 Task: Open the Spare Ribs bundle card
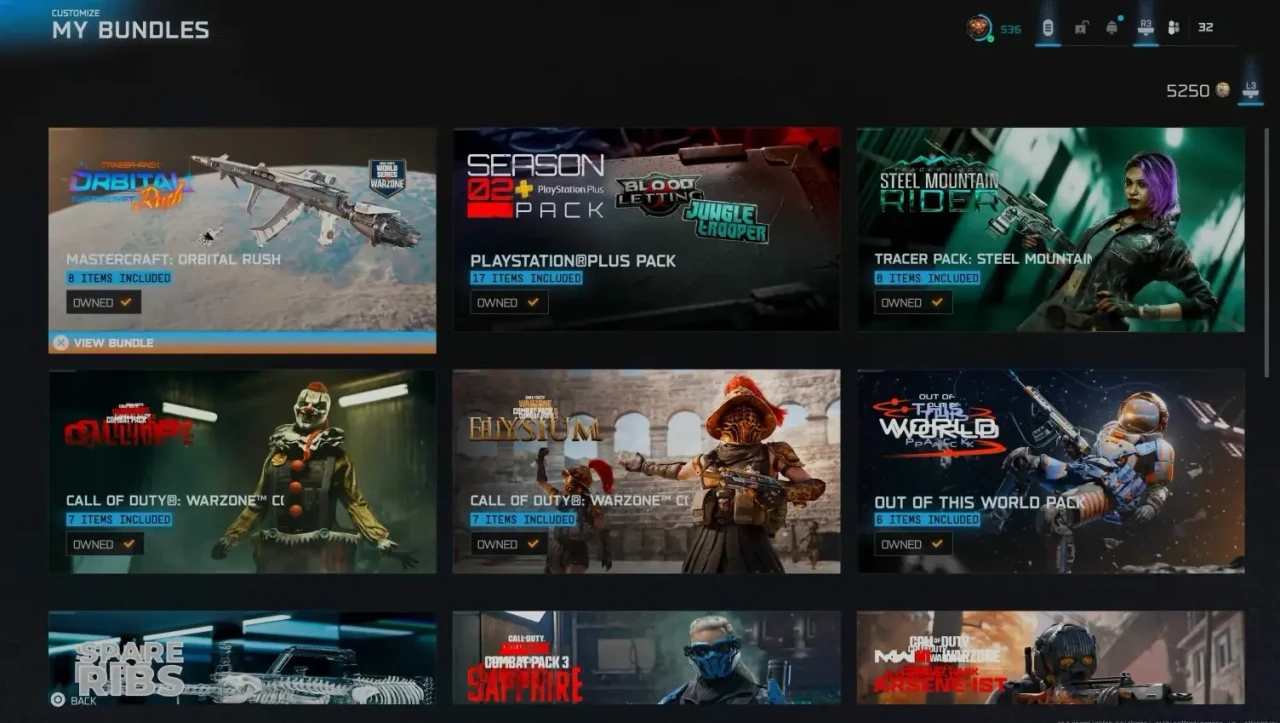pyautogui.click(x=242, y=658)
